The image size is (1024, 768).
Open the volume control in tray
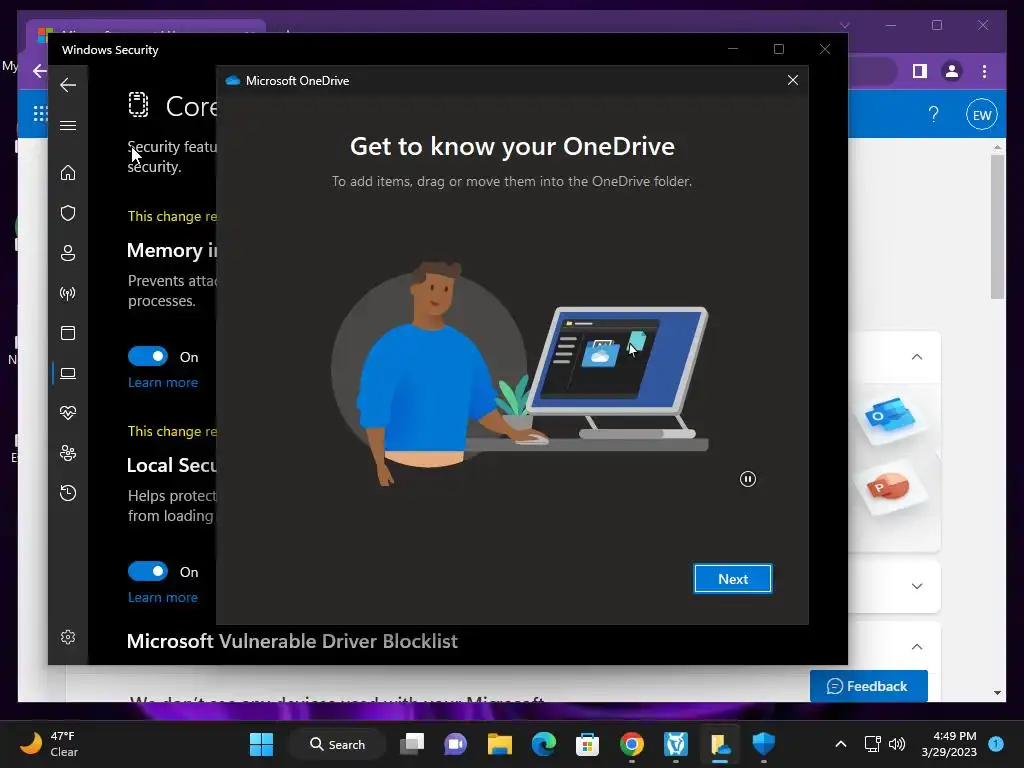[897, 744]
